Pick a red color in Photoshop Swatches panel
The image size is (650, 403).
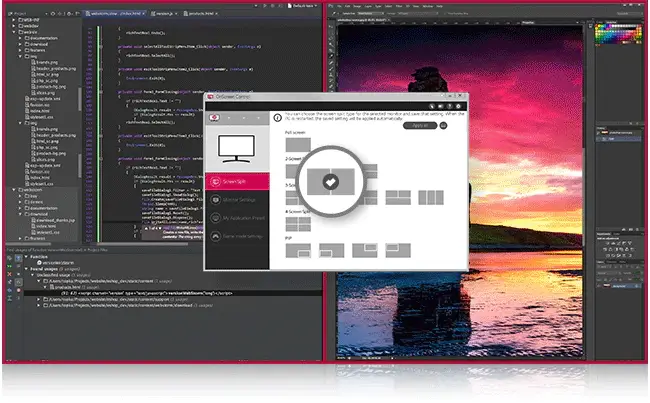[x=598, y=28]
